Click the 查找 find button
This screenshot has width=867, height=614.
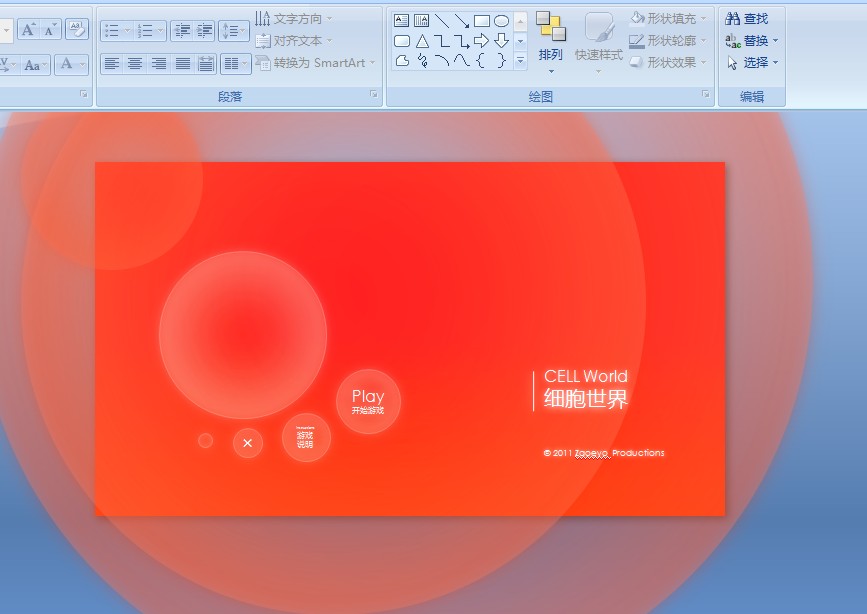pyautogui.click(x=746, y=19)
